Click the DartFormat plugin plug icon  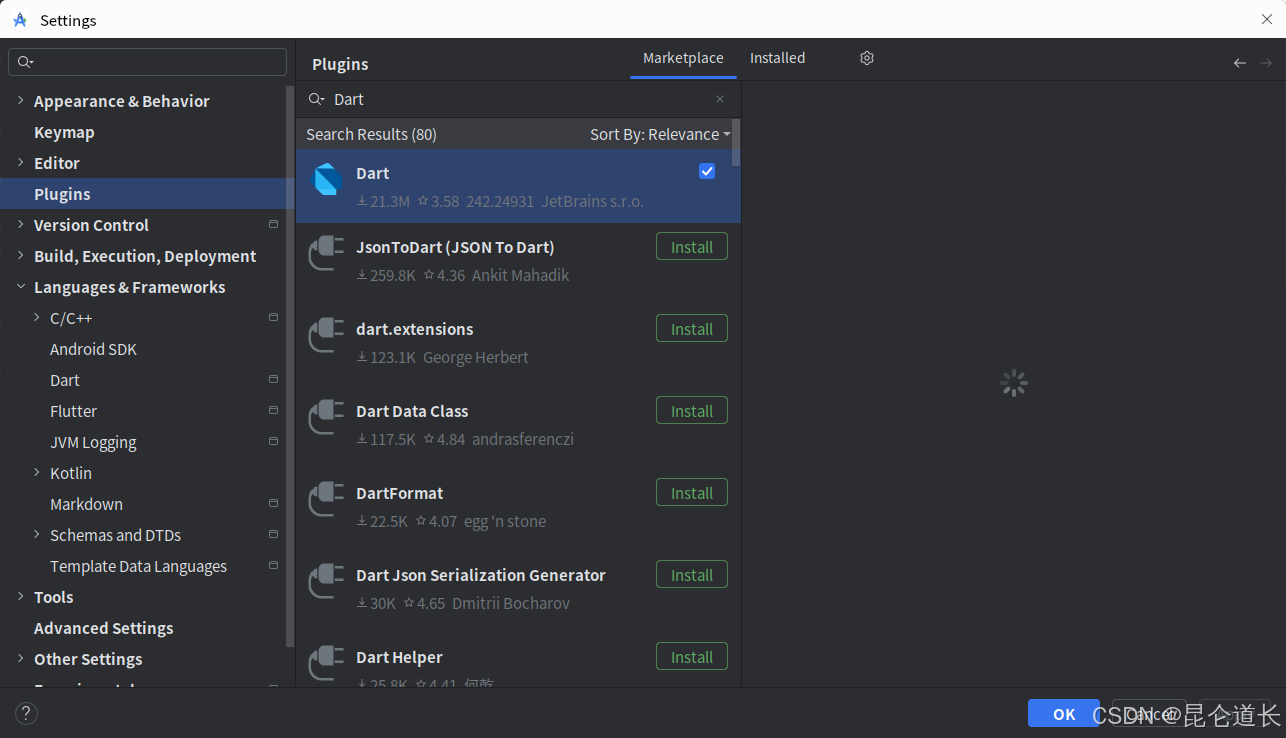click(x=326, y=500)
